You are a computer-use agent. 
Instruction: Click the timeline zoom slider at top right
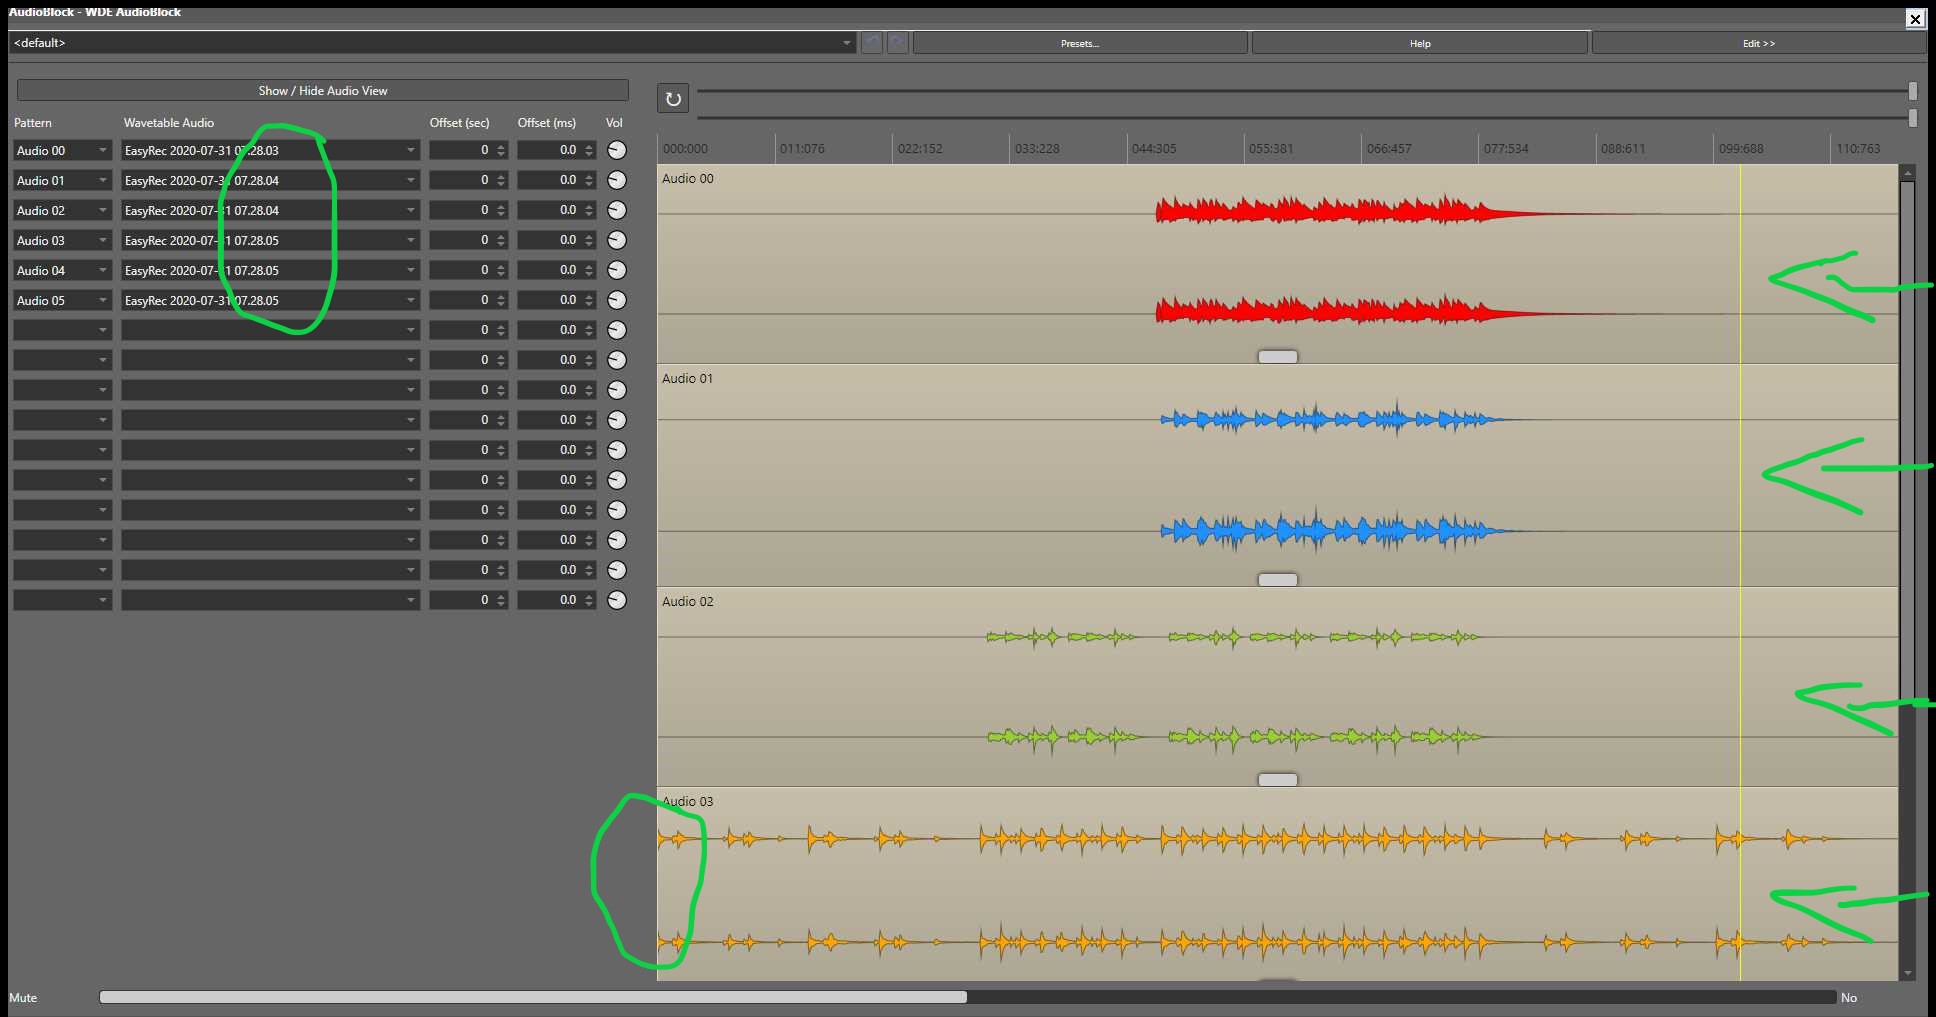click(x=1912, y=91)
